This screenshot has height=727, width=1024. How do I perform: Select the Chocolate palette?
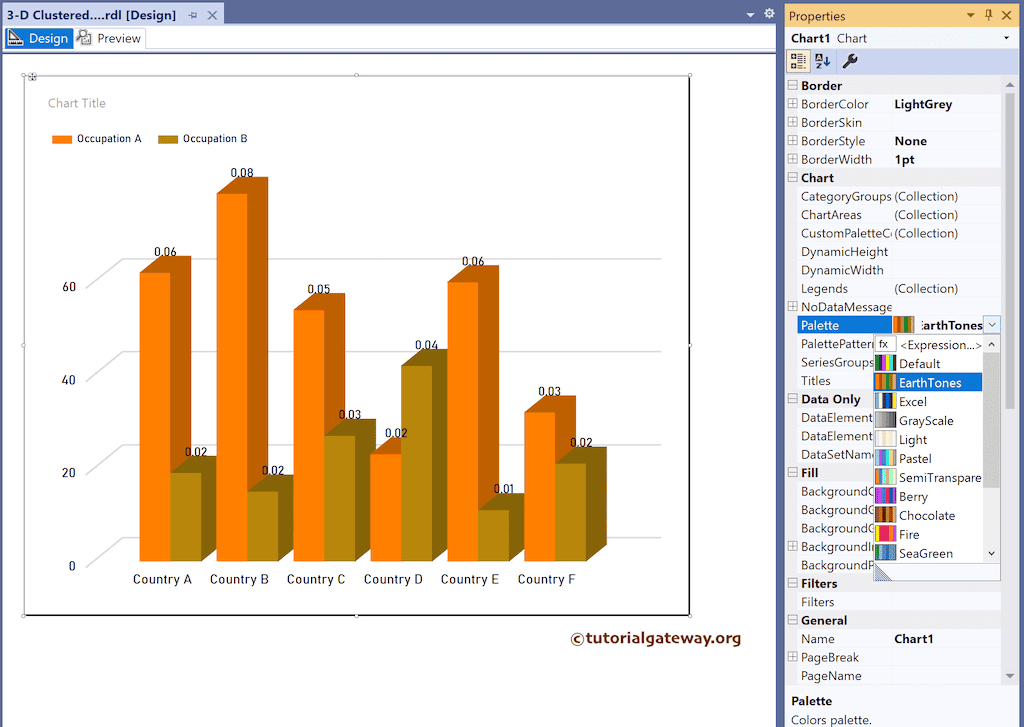pyautogui.click(x=928, y=515)
